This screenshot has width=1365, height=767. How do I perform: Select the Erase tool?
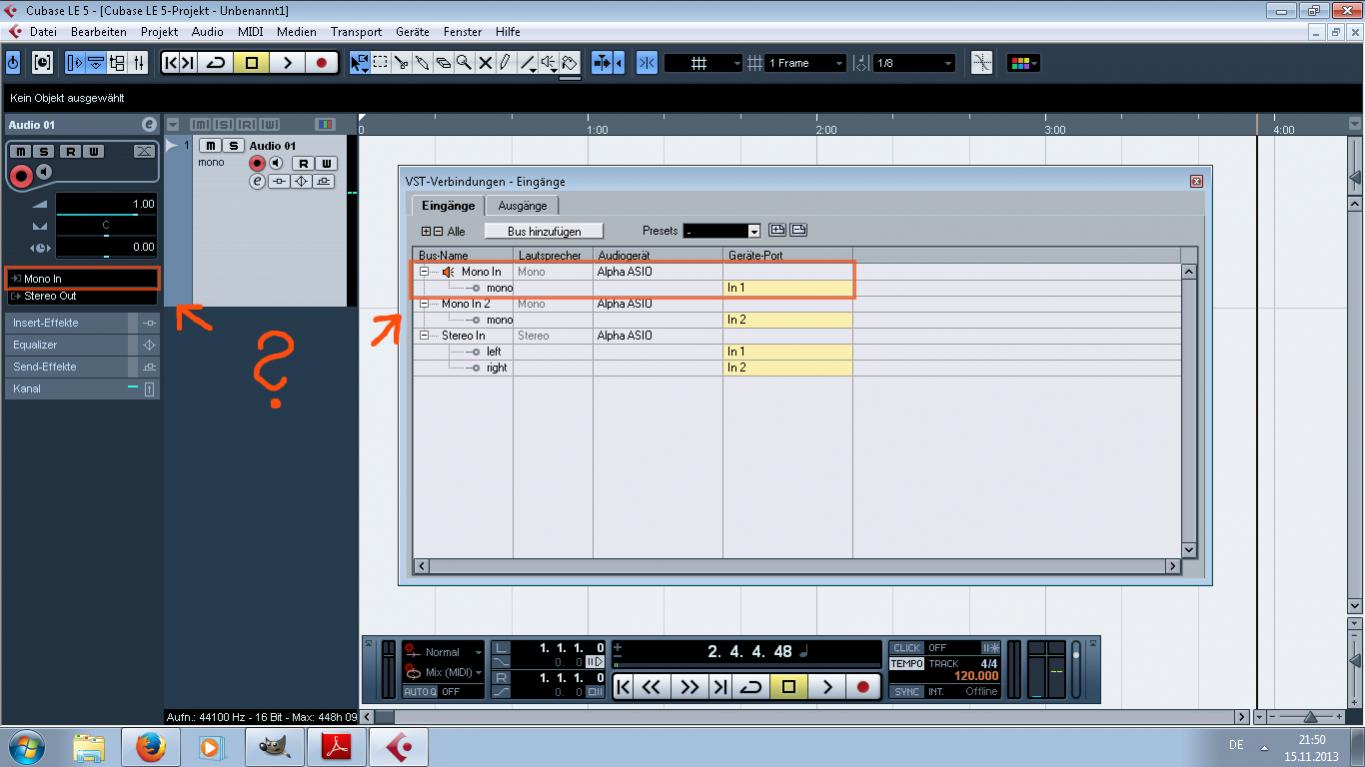pos(444,63)
